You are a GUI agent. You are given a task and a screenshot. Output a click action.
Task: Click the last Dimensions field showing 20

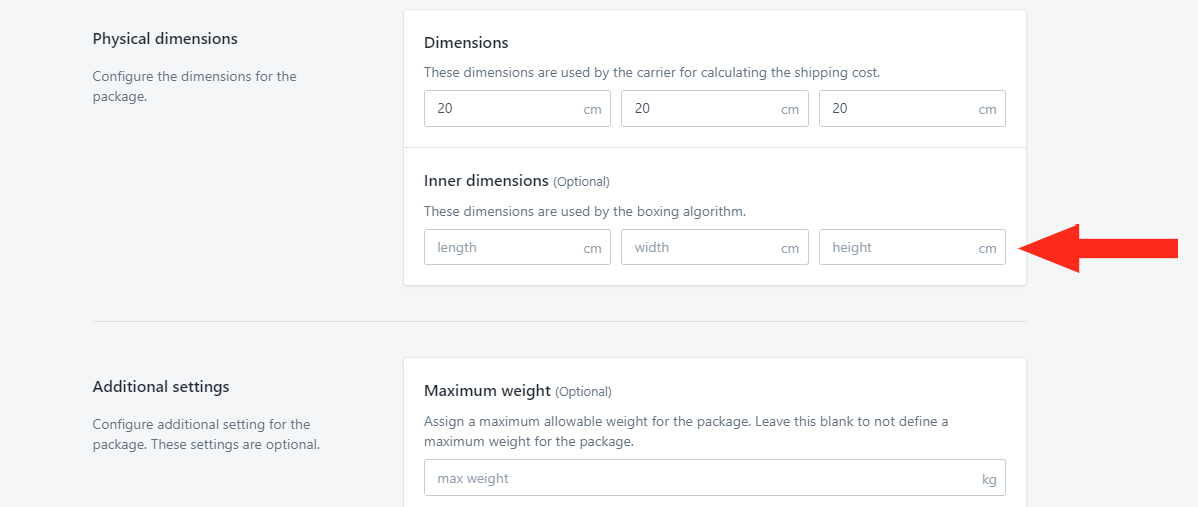912,108
